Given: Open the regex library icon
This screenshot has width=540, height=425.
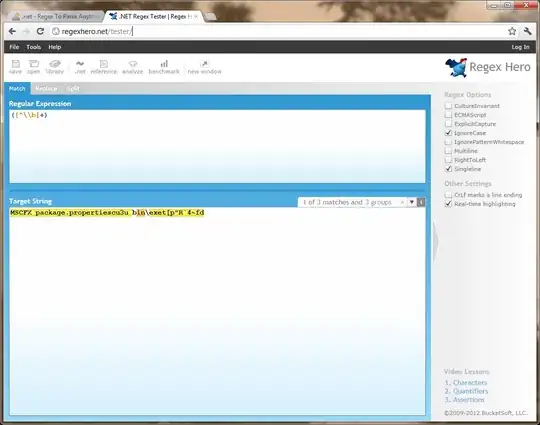Looking at the screenshot, I should [55, 67].
